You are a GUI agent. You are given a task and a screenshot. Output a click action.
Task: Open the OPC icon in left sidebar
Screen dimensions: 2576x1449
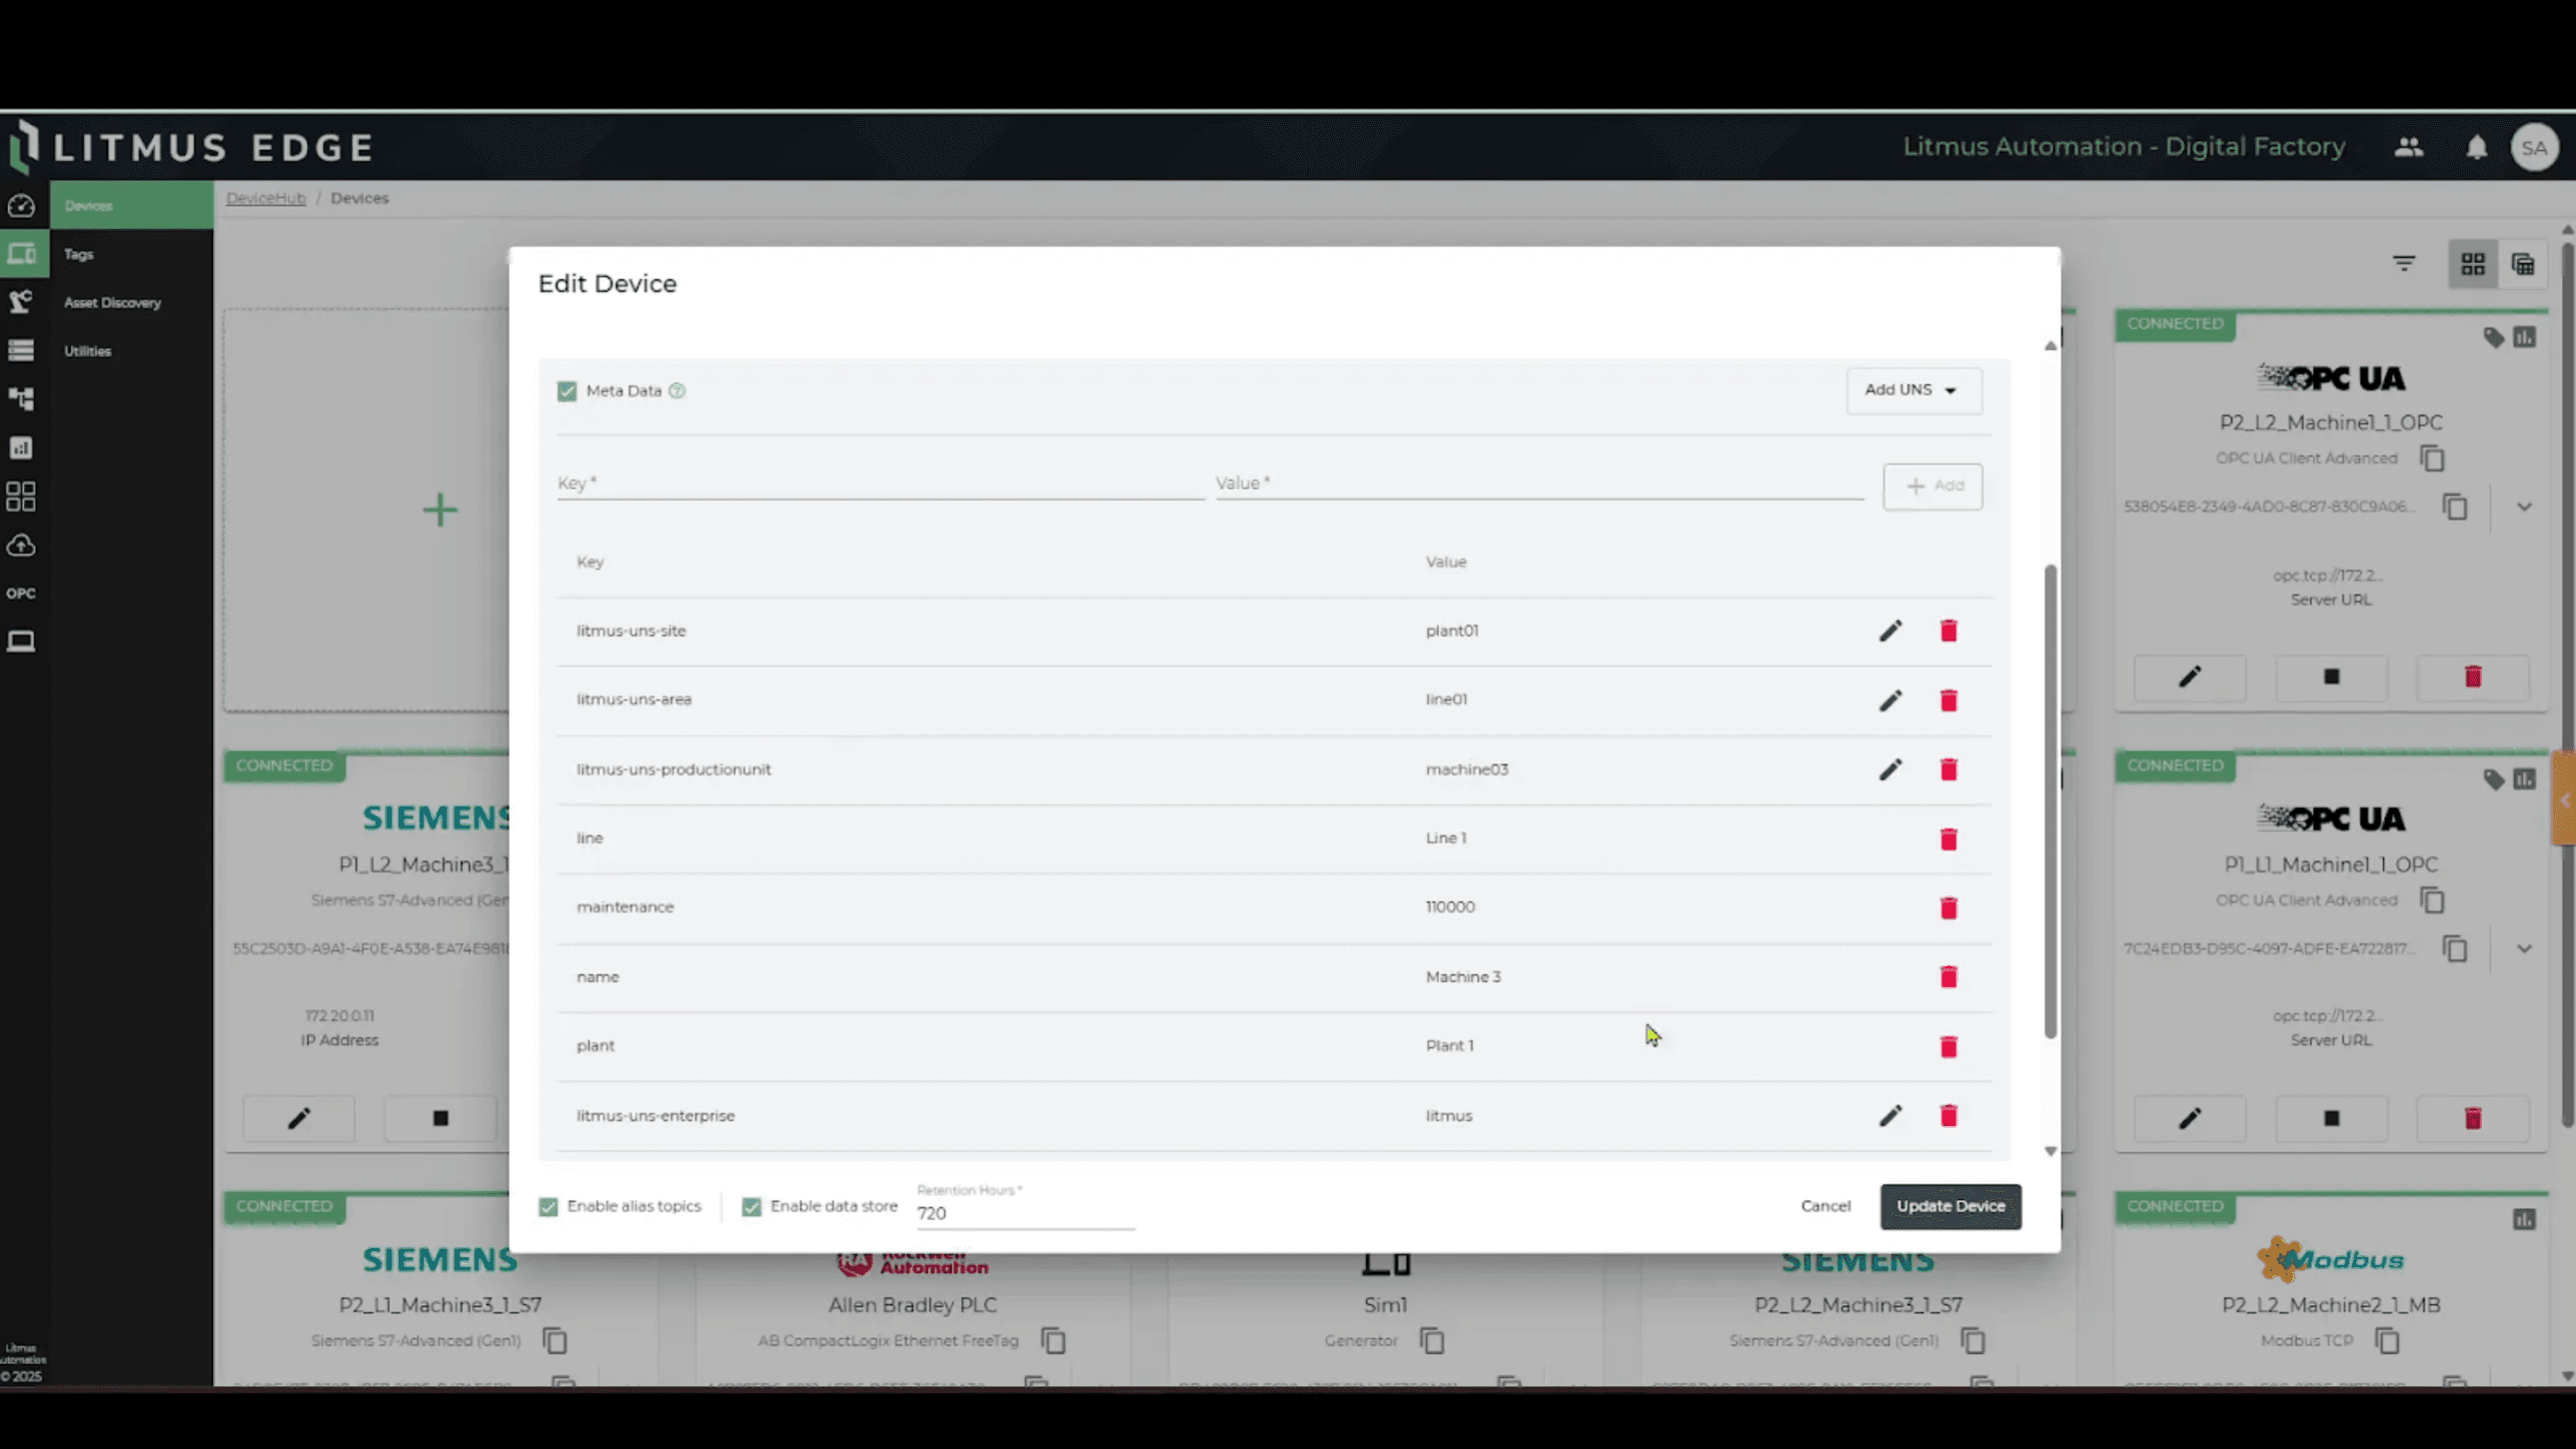(x=21, y=593)
